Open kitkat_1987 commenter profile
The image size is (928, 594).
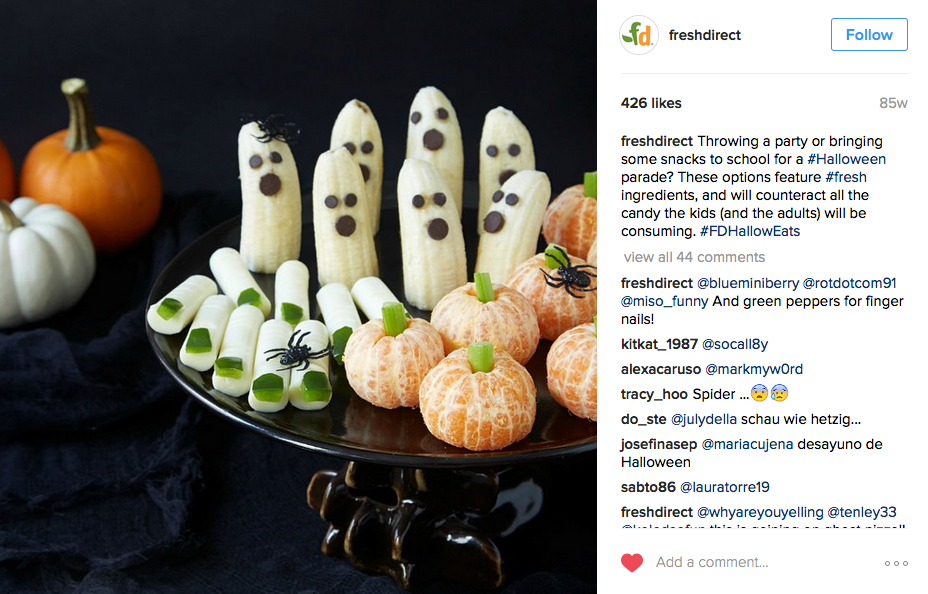point(659,344)
